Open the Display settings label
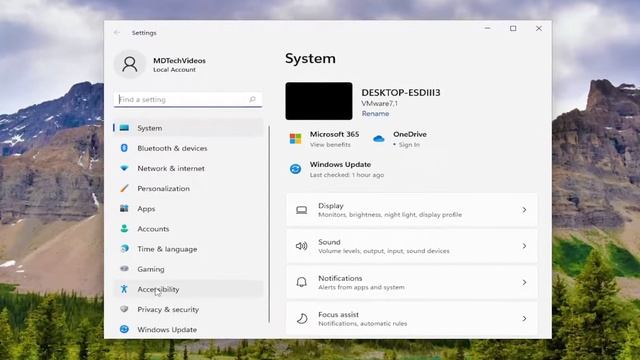Screen dimensions: 640x360 [331, 206]
